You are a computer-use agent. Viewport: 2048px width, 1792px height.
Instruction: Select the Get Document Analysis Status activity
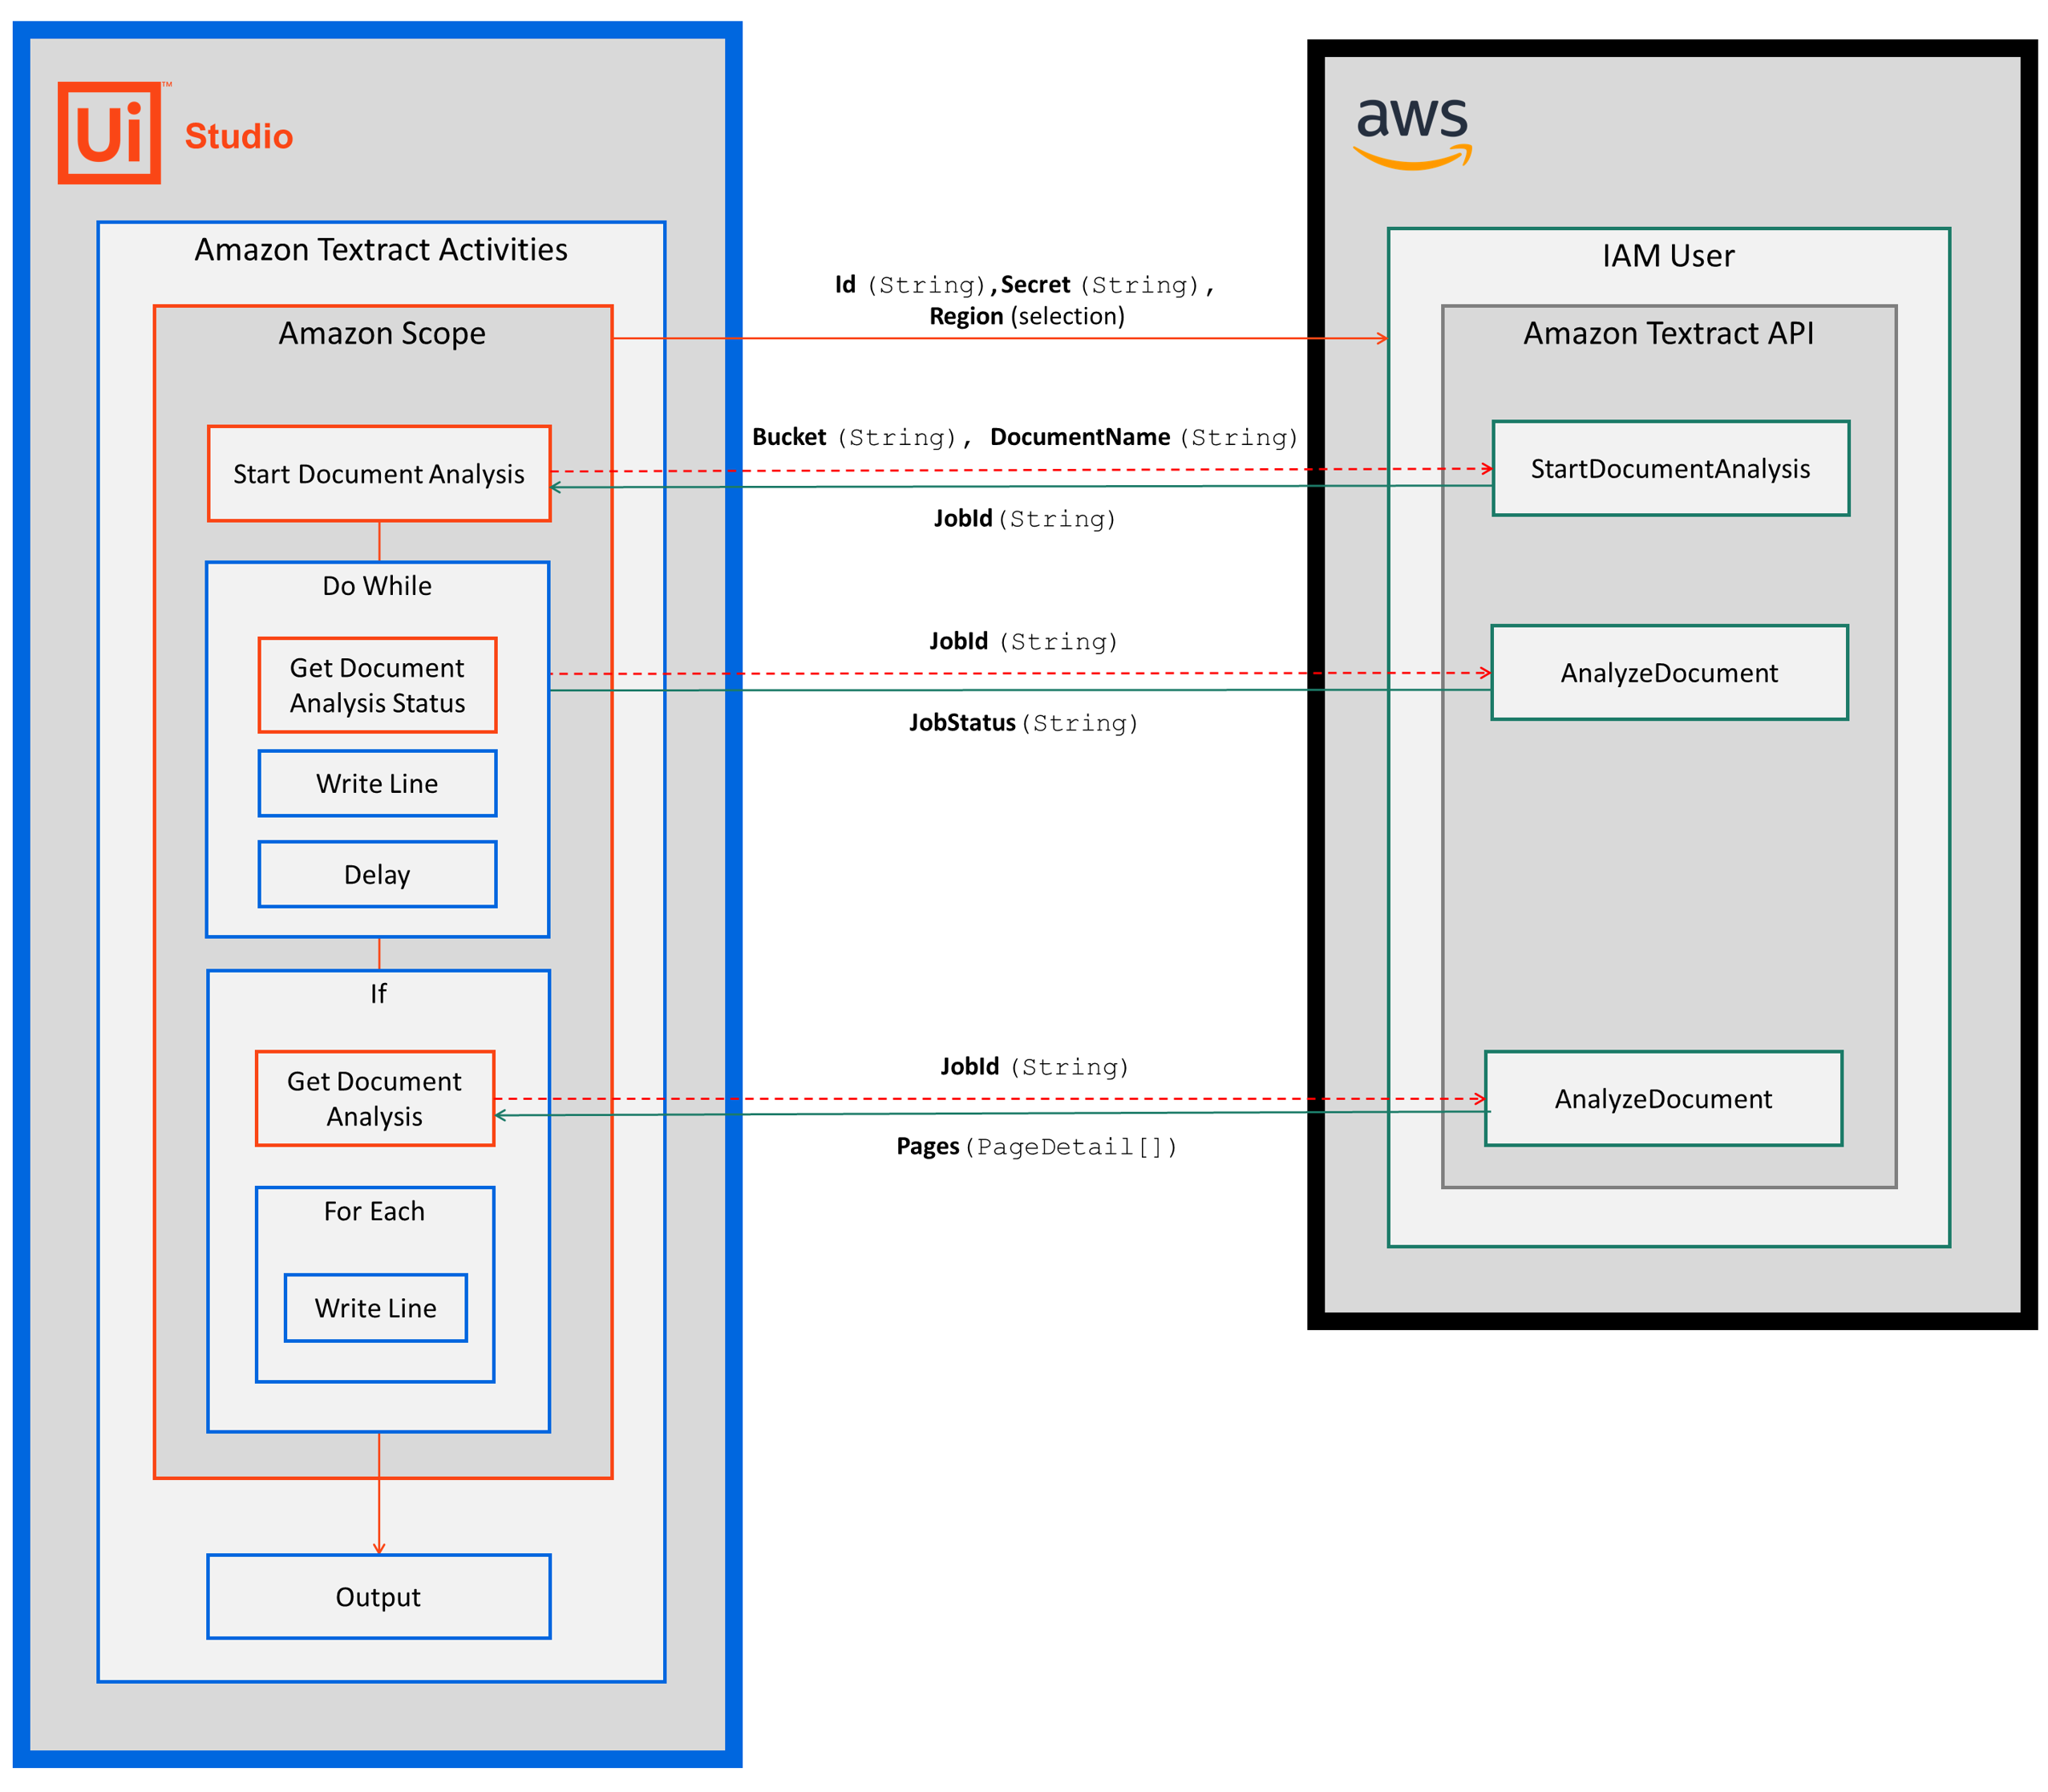[x=377, y=684]
